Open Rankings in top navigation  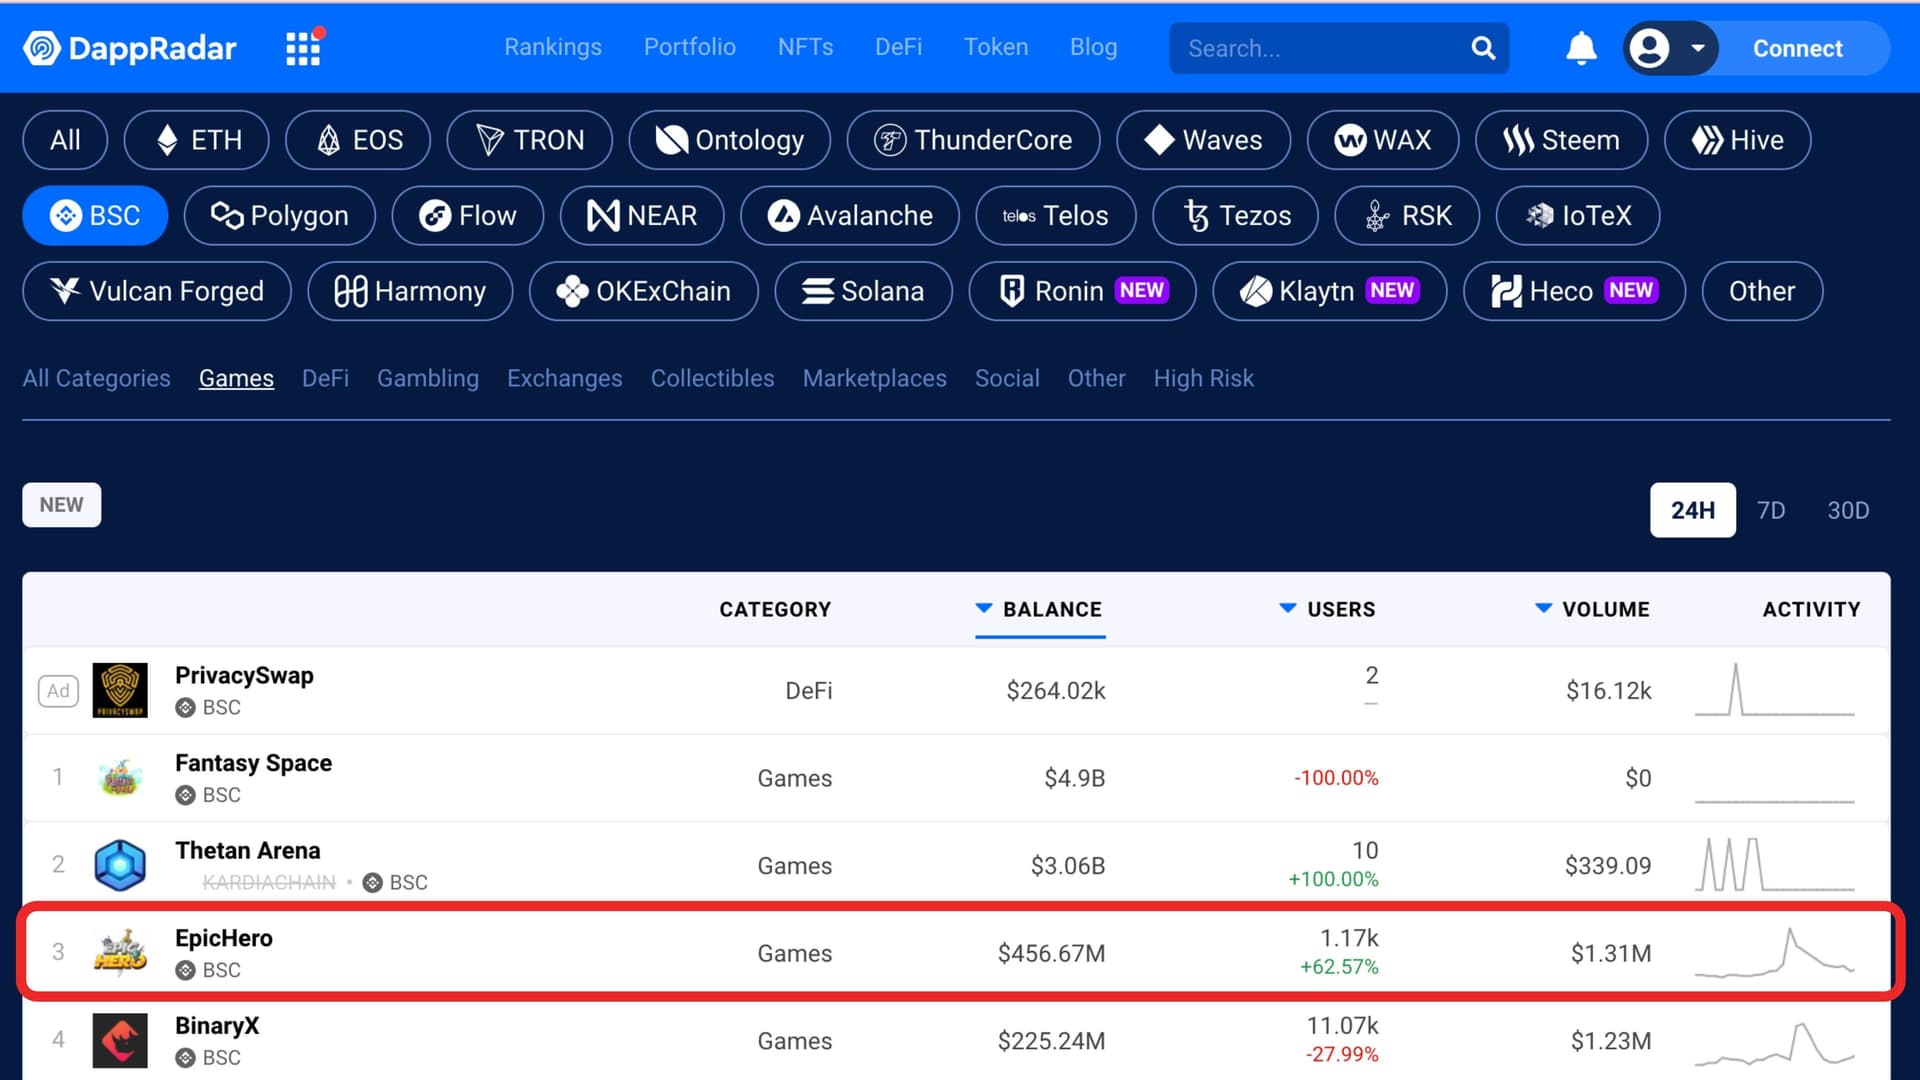click(553, 47)
